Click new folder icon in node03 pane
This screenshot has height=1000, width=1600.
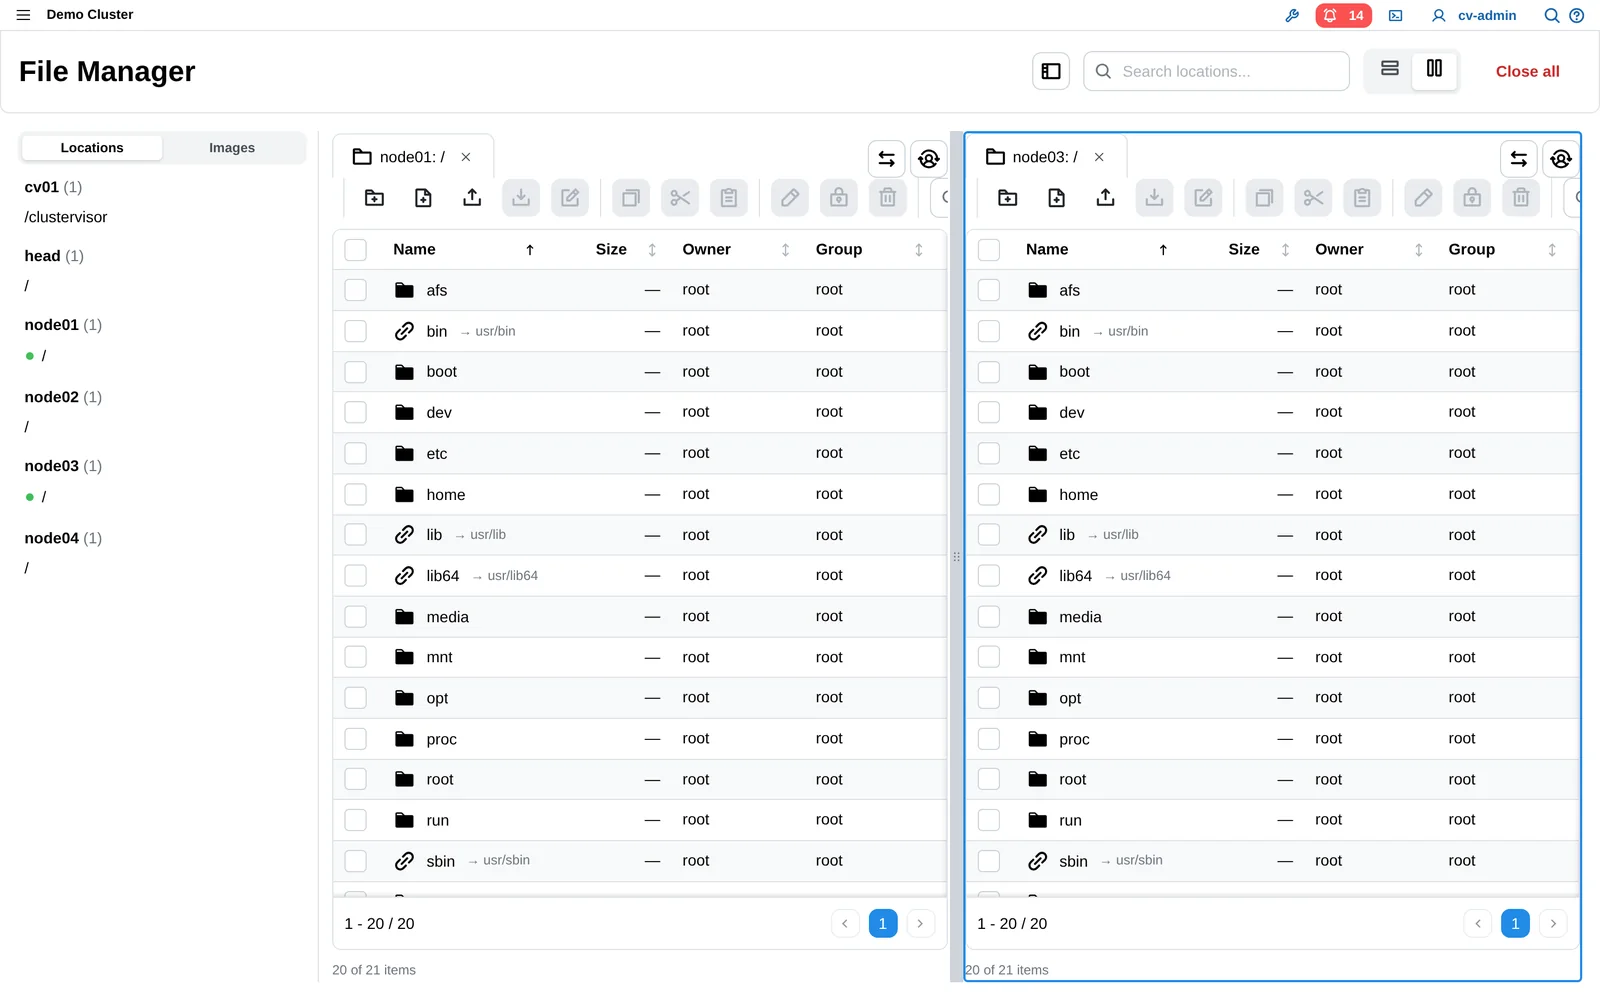point(1008,198)
